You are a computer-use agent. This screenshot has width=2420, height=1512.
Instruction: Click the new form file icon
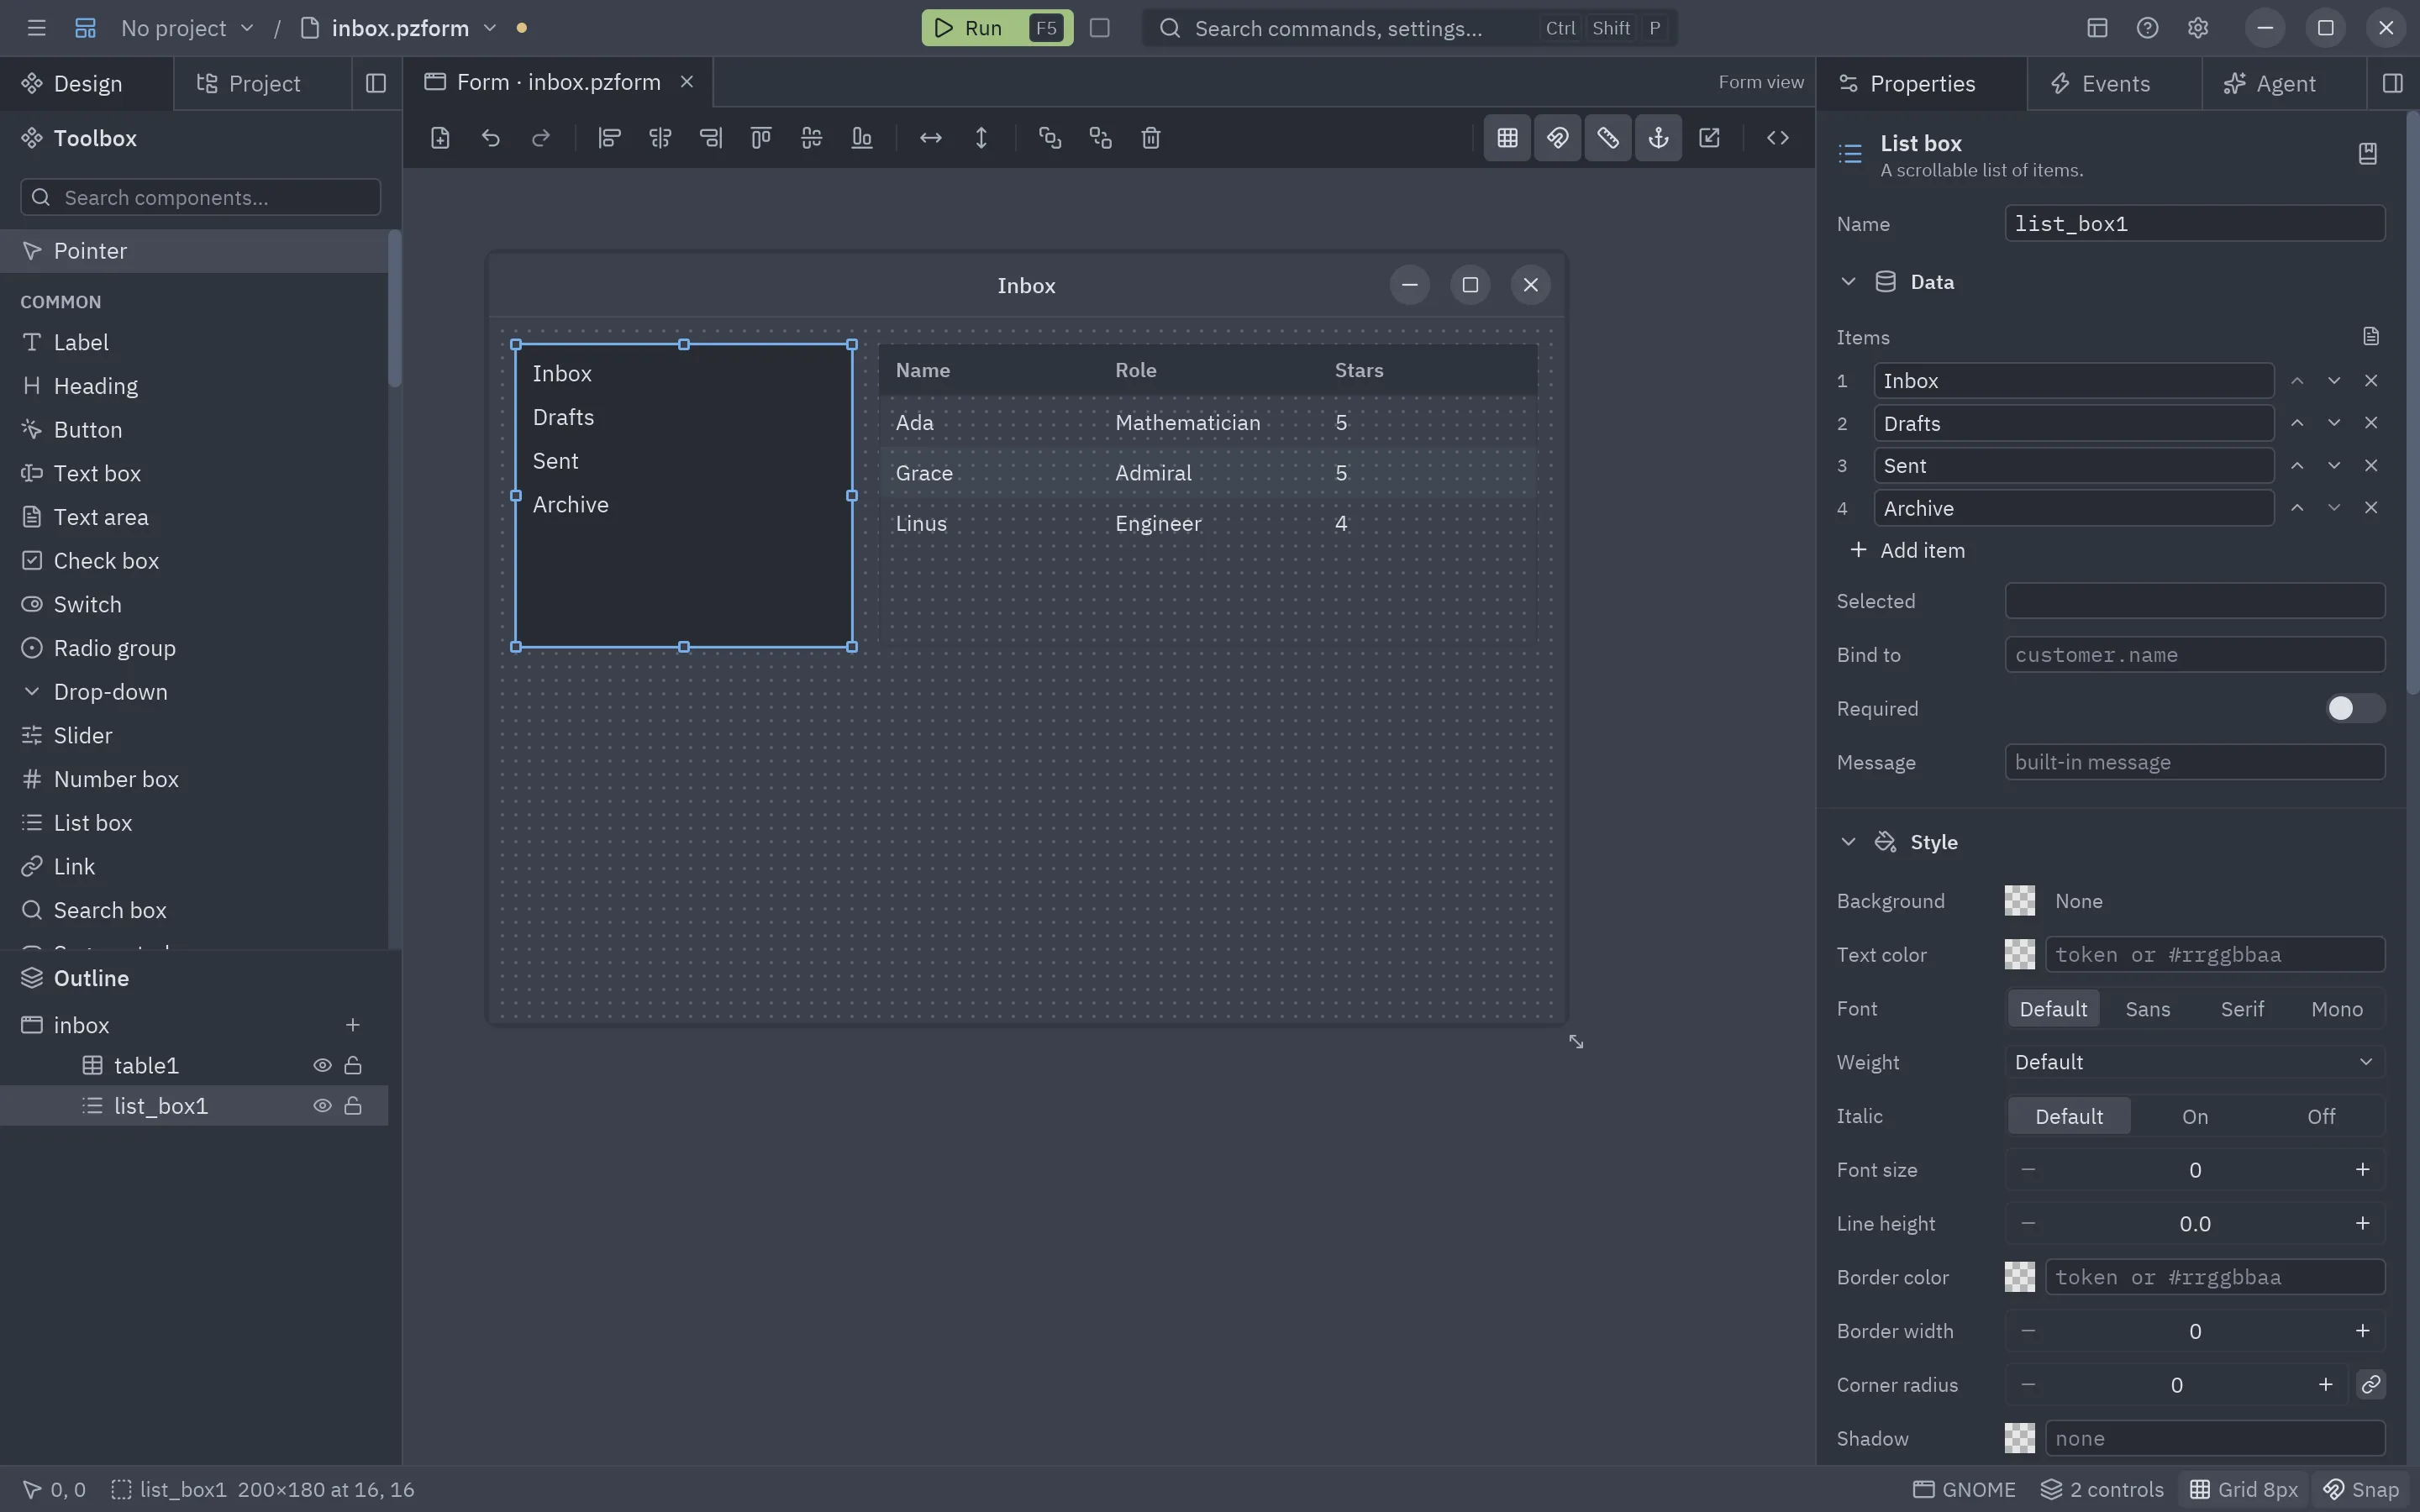(x=440, y=138)
